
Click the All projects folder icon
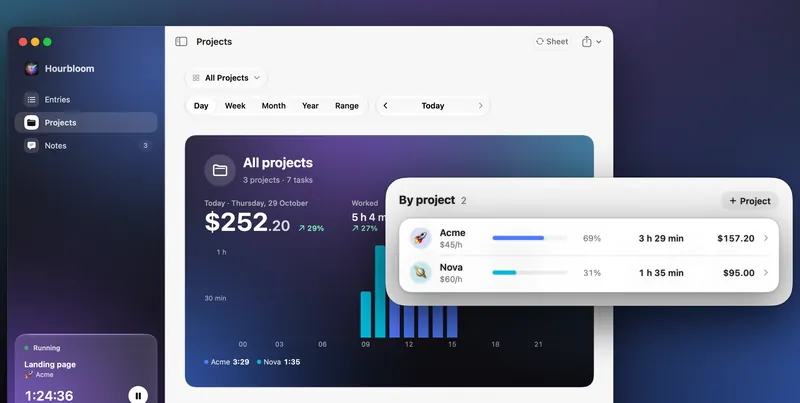click(x=220, y=170)
